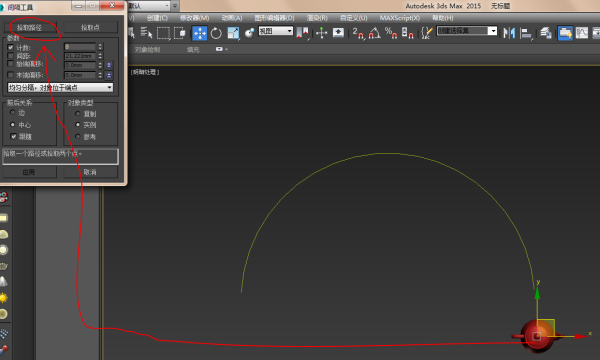This screenshot has height=360, width=600.
Task: Click the Use Pivot Point Center icon
Action: pyautogui.click(x=302, y=33)
